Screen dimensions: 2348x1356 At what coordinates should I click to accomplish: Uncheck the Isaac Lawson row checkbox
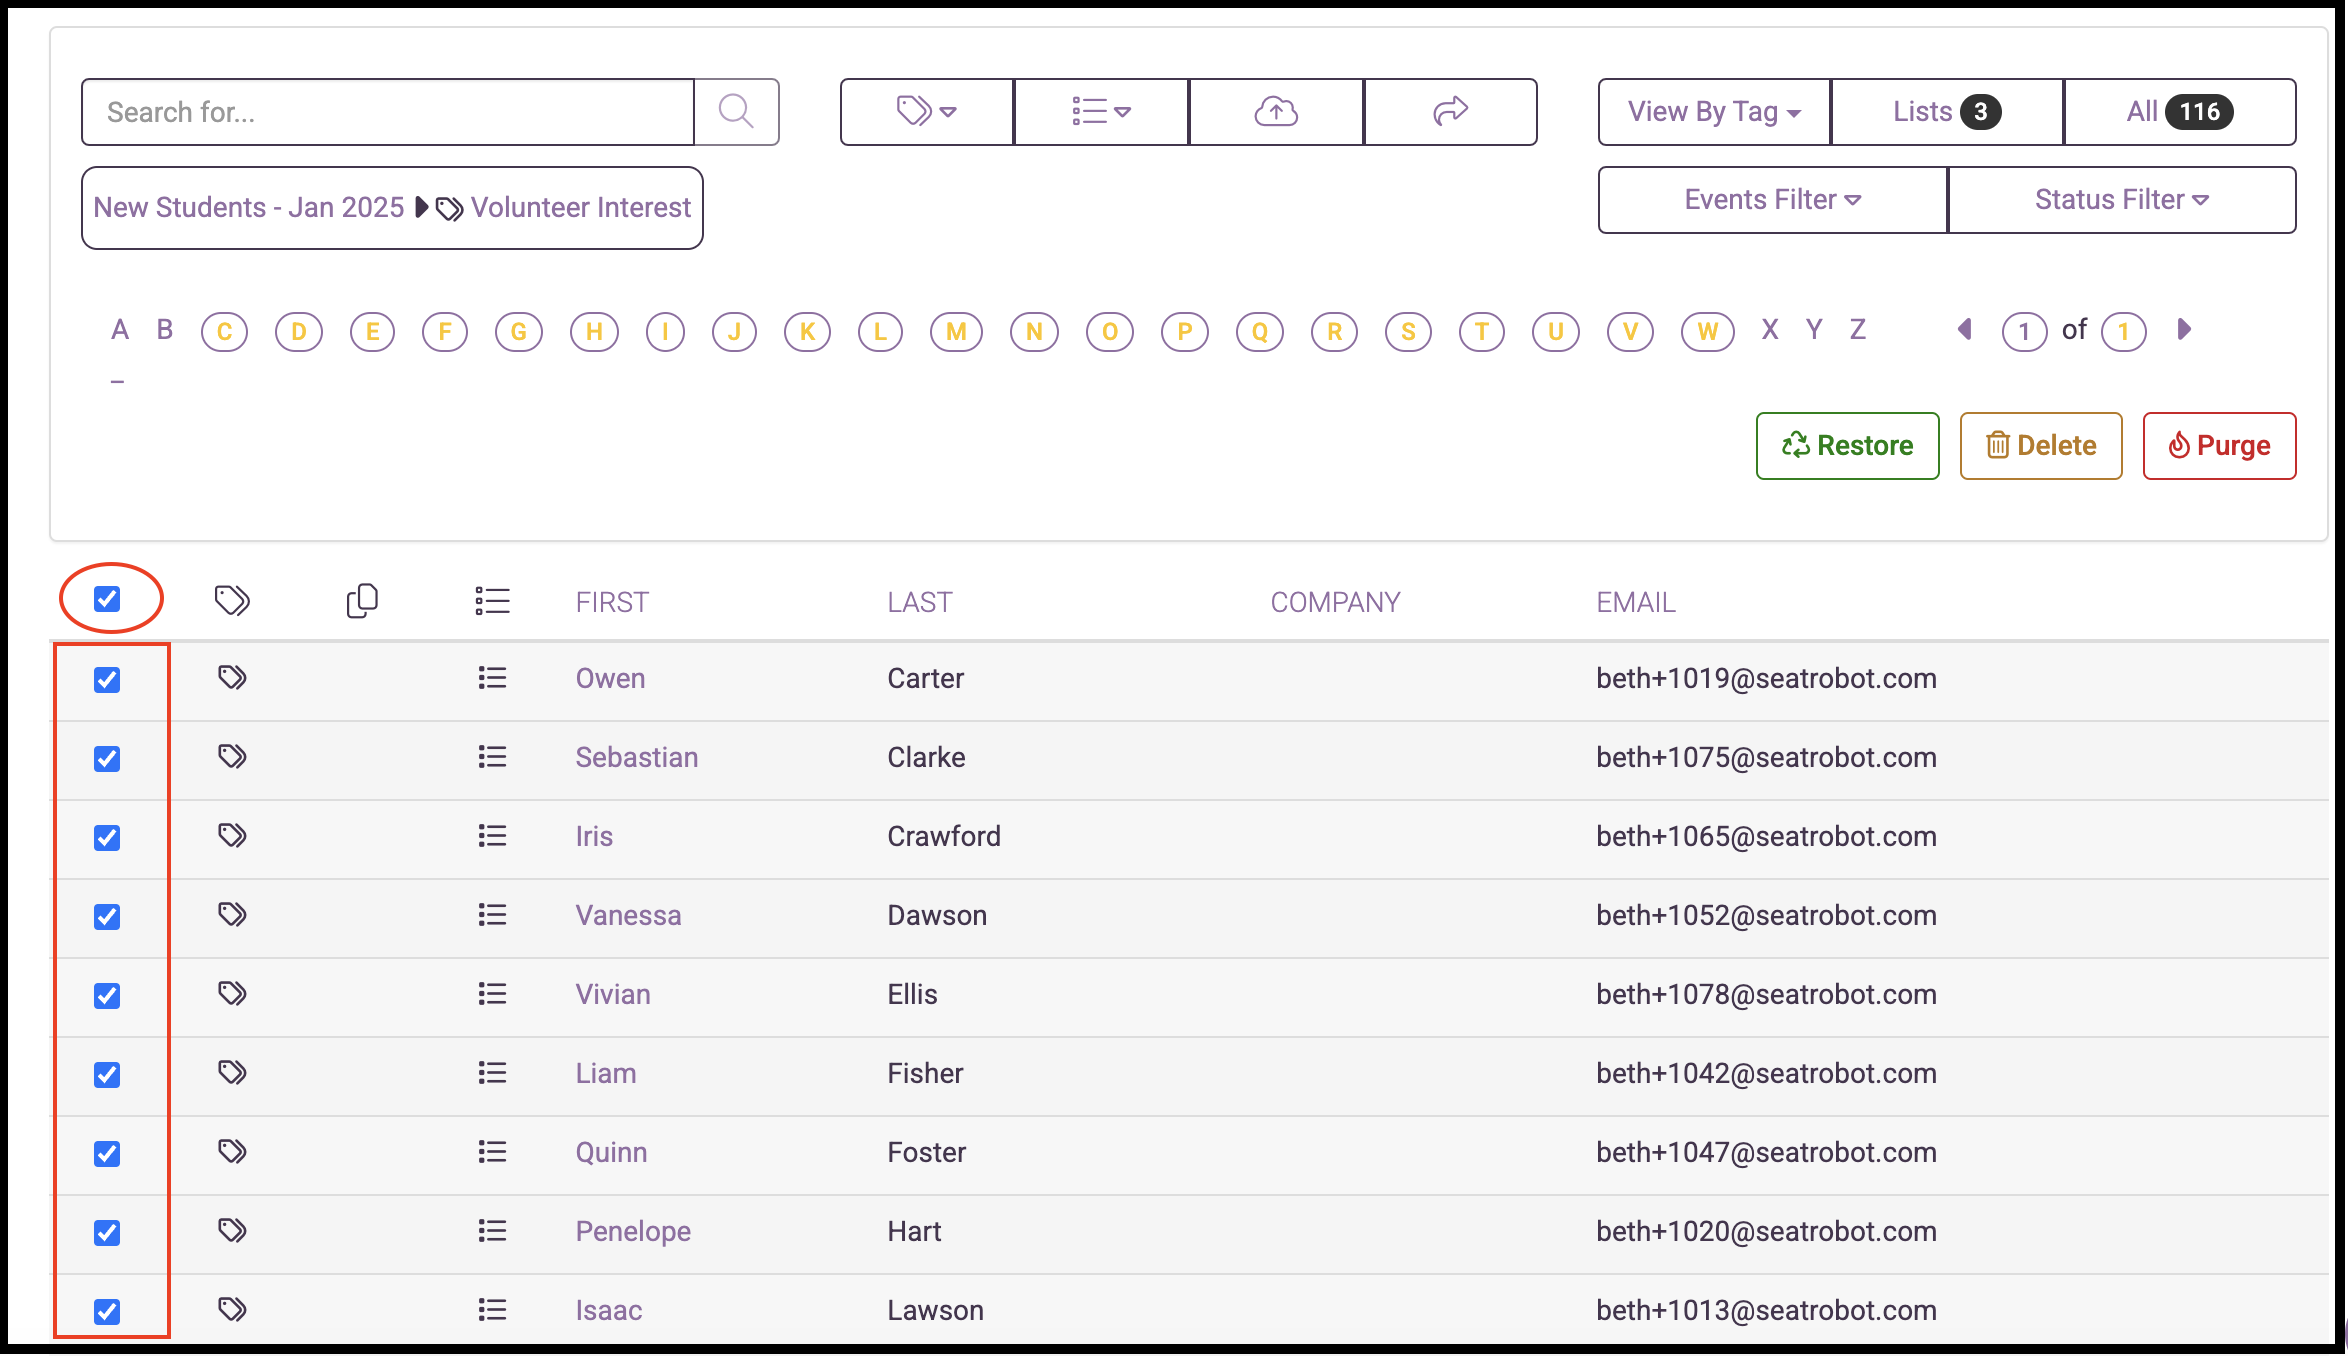click(107, 1312)
